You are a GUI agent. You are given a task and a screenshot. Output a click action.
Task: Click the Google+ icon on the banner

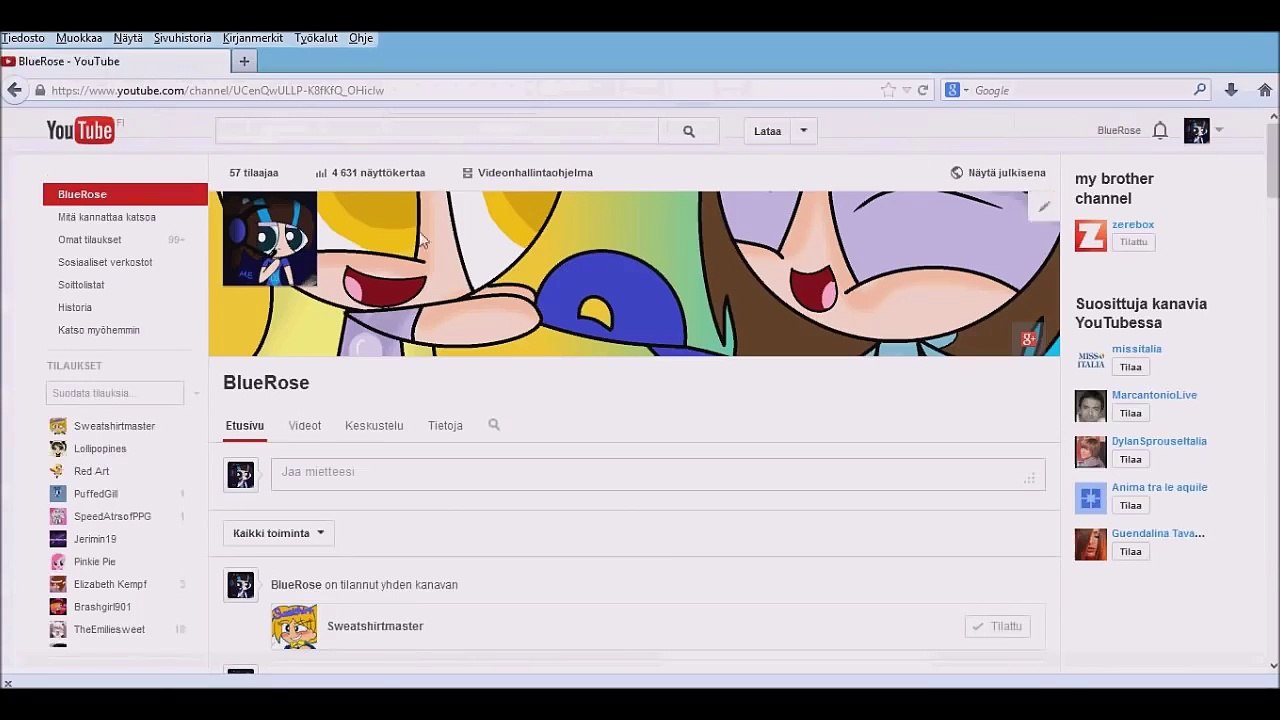(x=1028, y=339)
